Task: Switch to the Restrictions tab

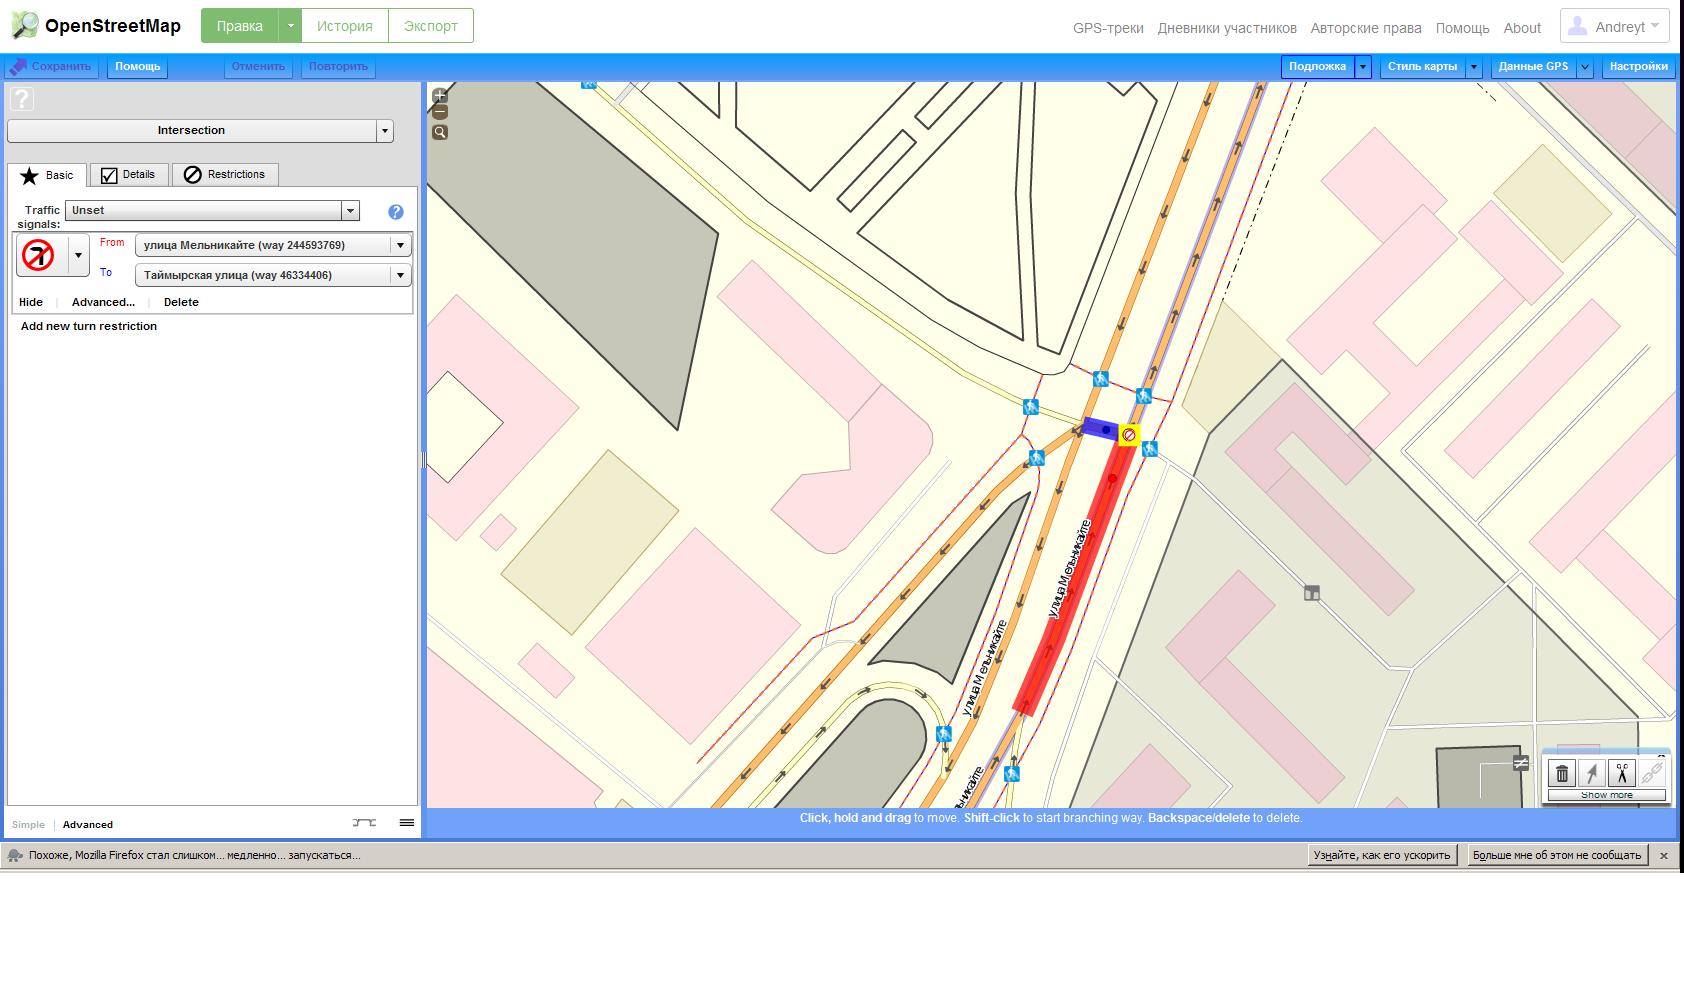Action: (225, 175)
